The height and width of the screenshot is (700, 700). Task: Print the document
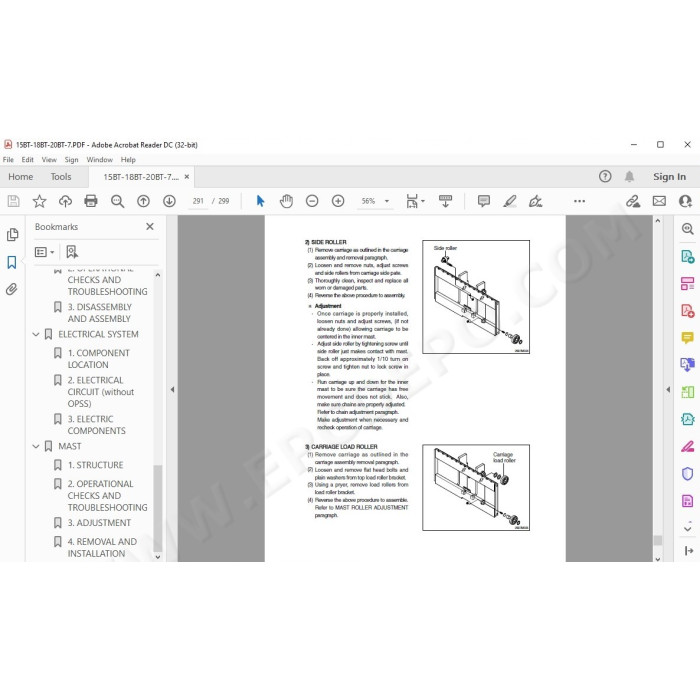91,201
